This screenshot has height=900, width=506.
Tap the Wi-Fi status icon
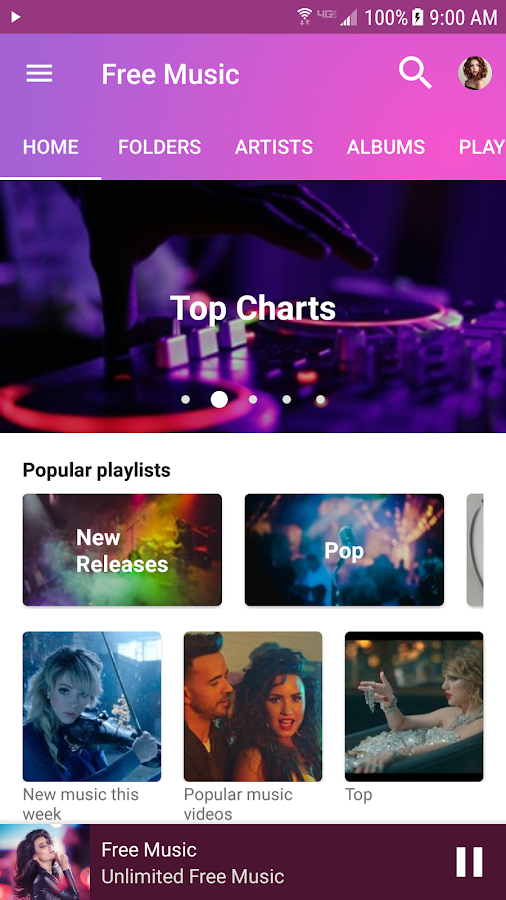(304, 16)
